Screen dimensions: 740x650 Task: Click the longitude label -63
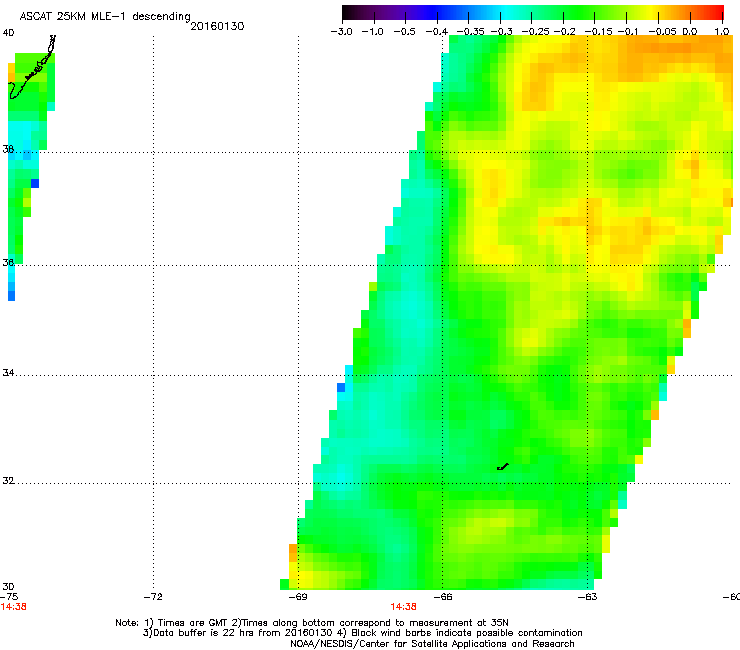click(587, 597)
